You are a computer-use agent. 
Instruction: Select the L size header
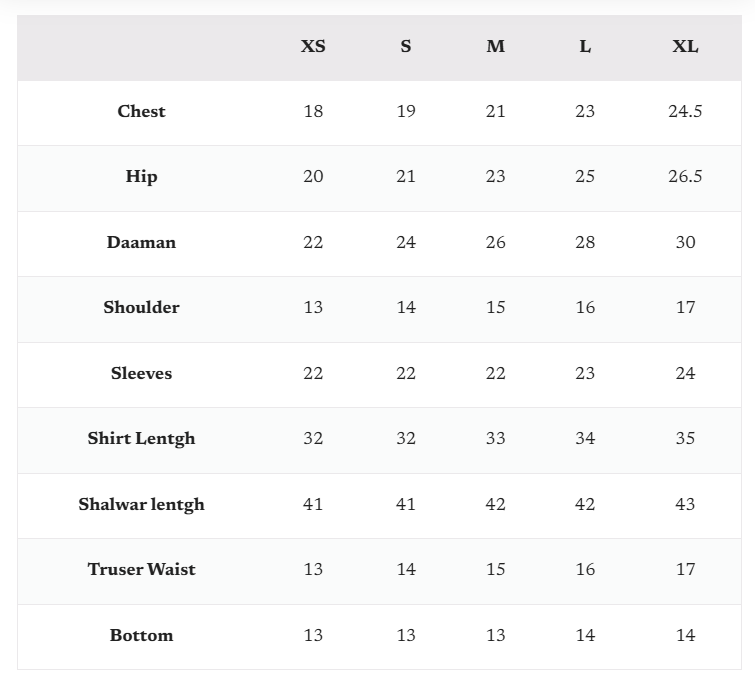click(585, 47)
